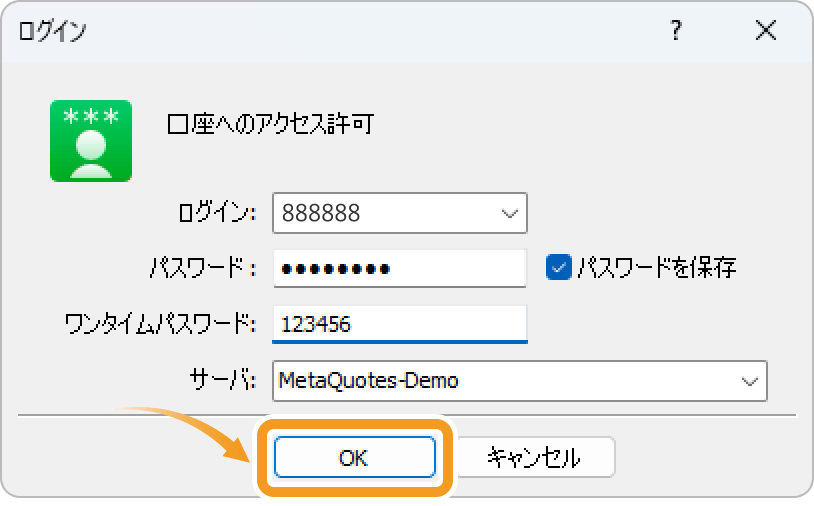
Task: Click the login number 888888 text
Action: (x=321, y=213)
